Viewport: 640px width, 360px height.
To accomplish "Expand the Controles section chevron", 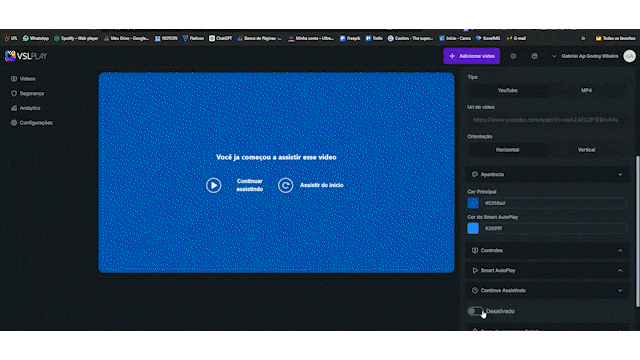I will pos(620,251).
